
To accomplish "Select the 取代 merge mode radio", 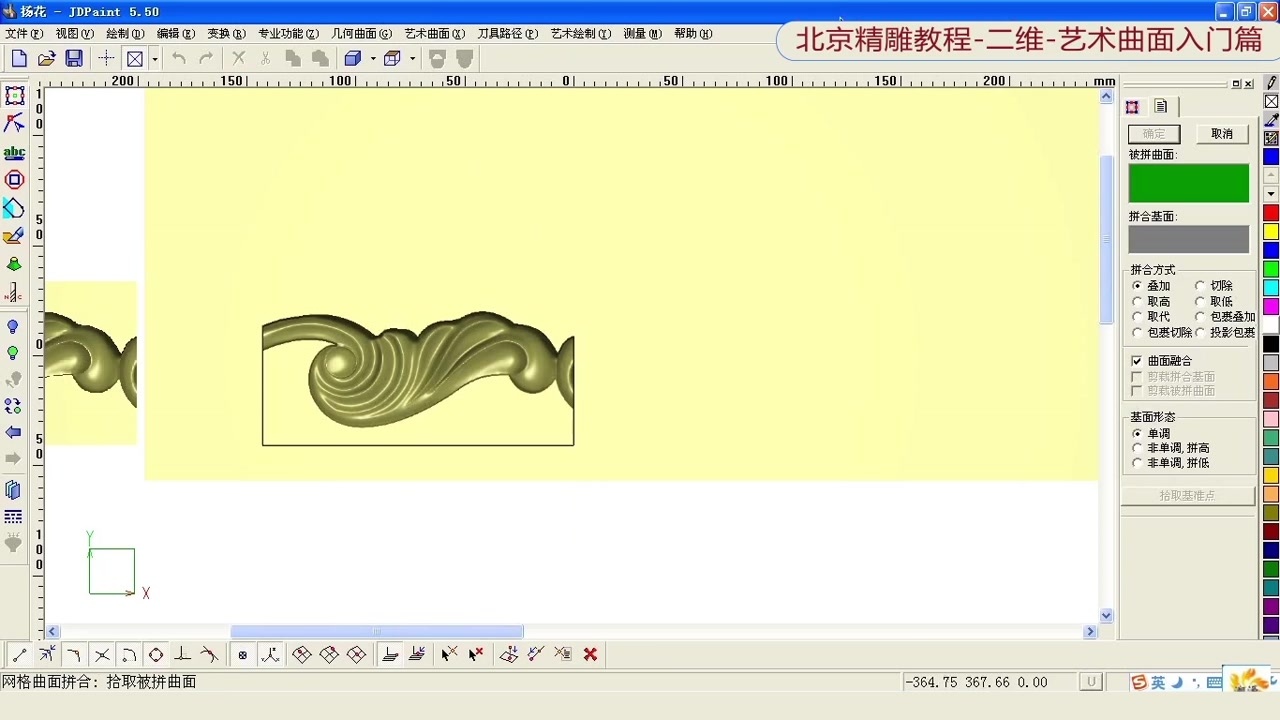I will (1137, 317).
